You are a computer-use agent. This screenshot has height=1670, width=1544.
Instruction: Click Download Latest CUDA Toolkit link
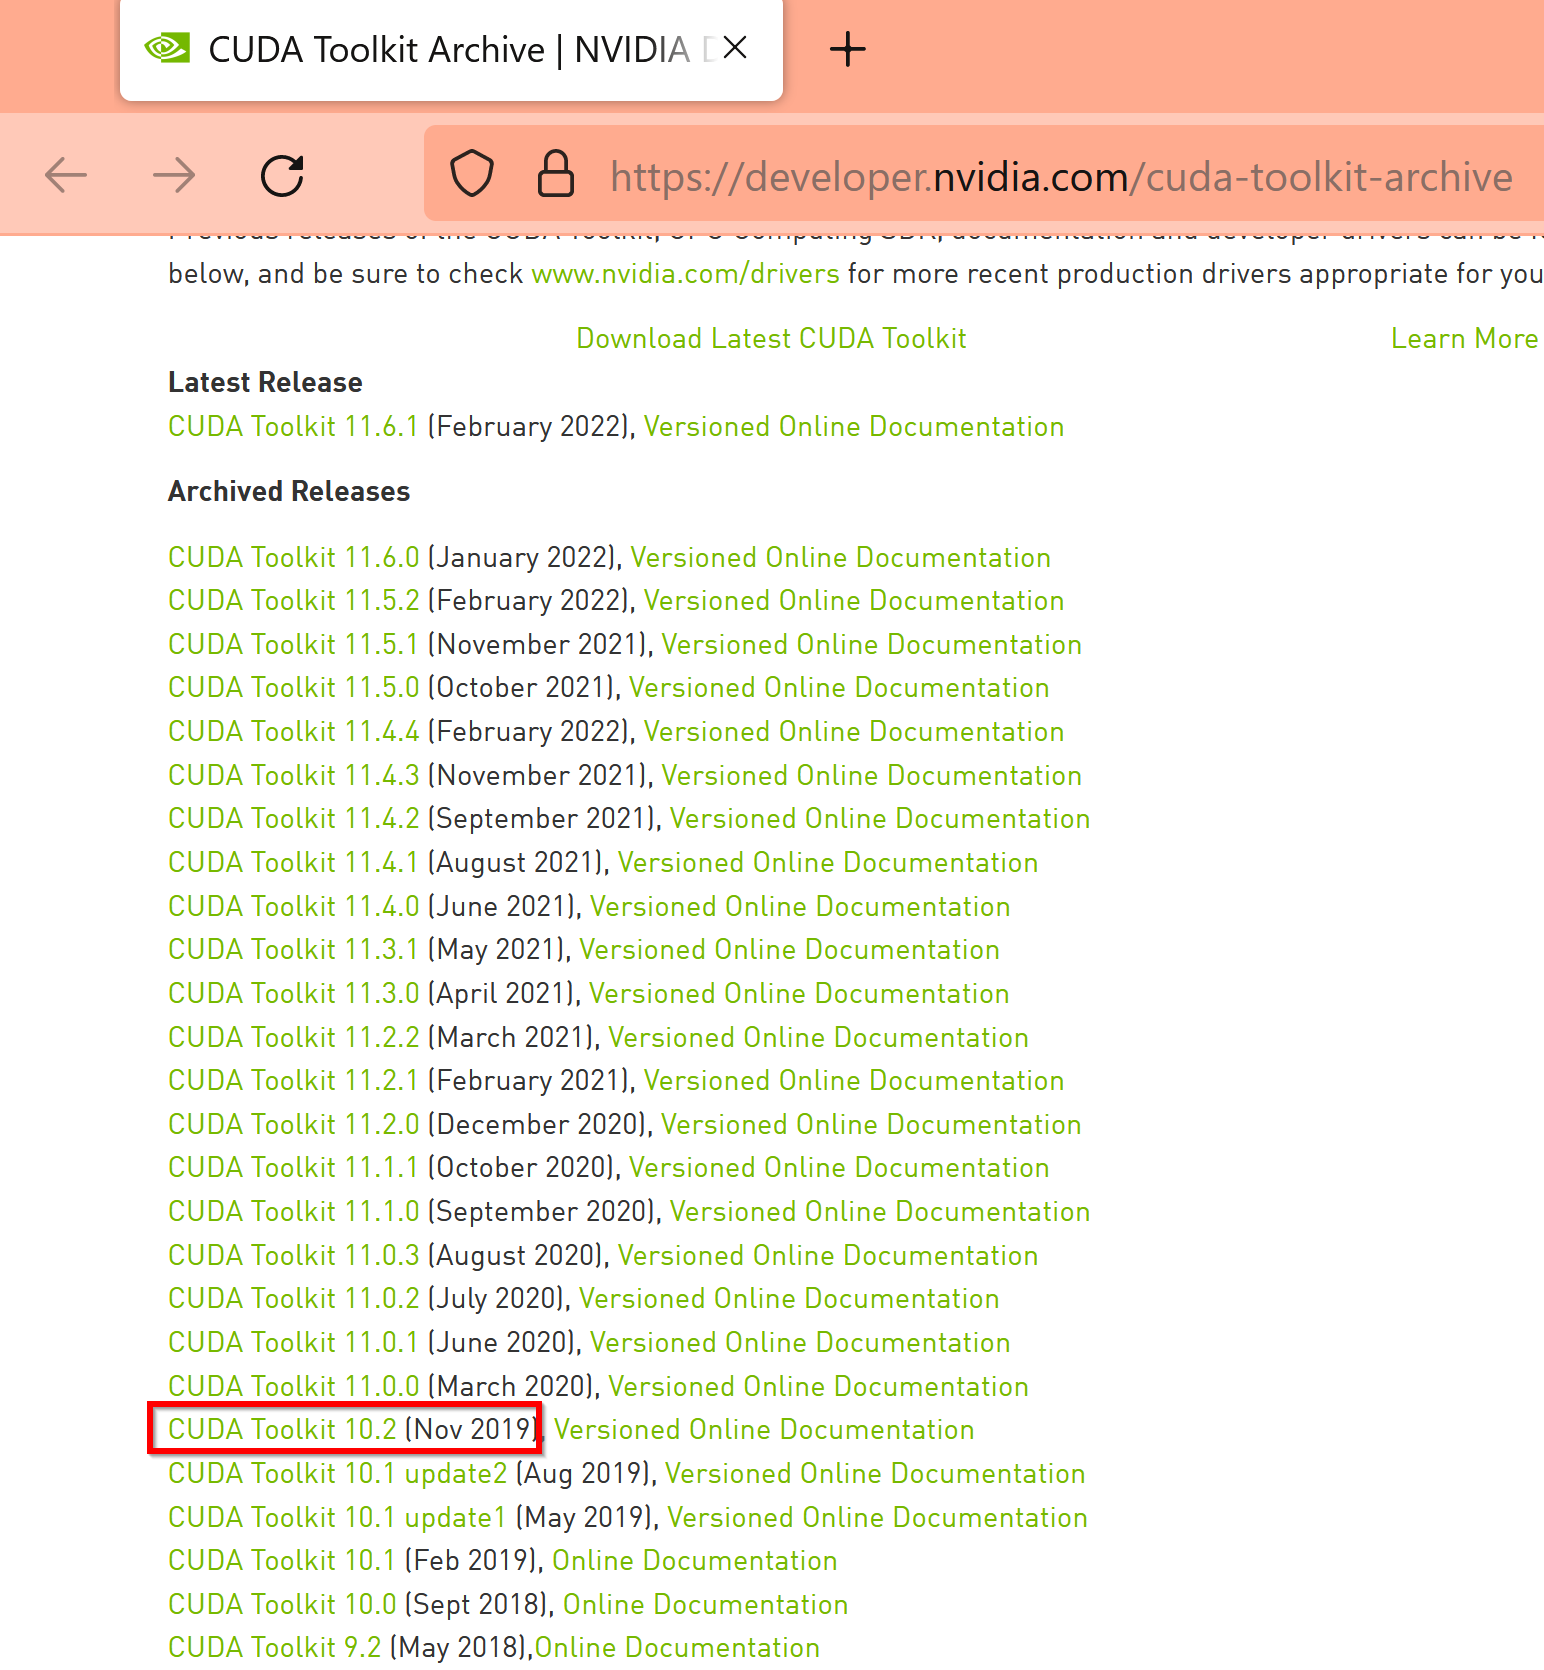point(771,339)
